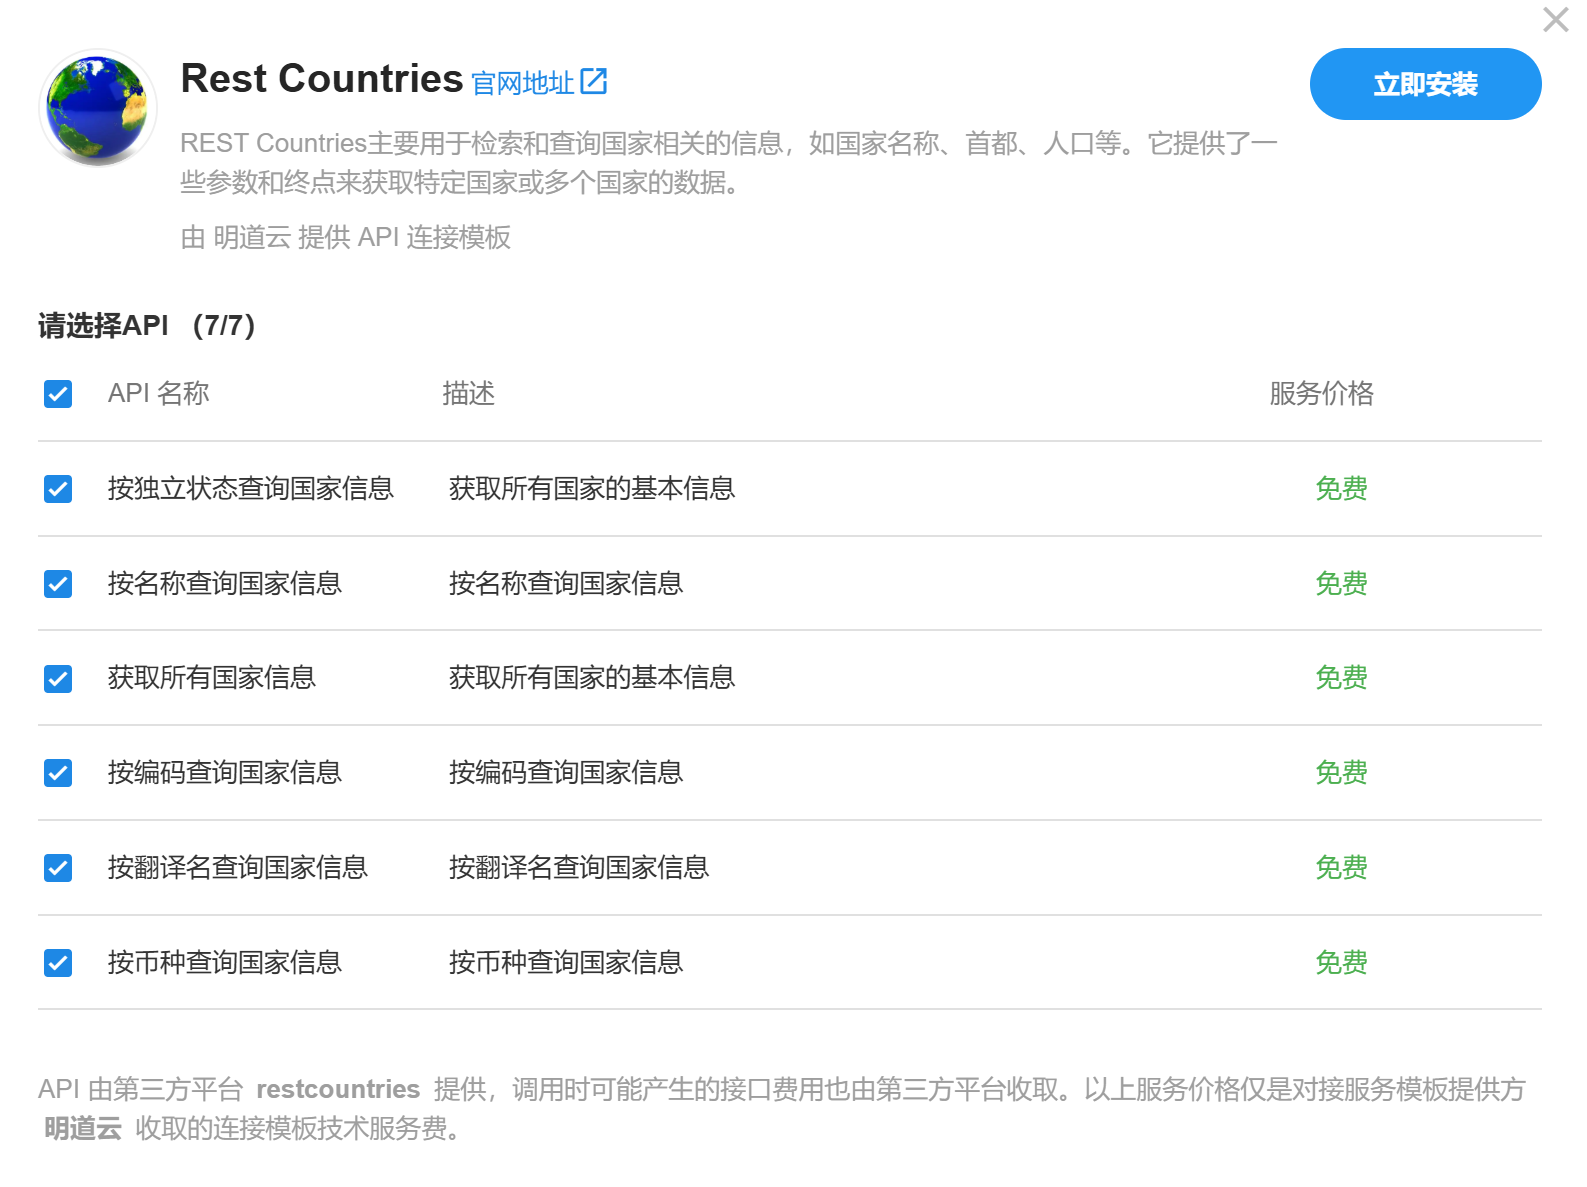
Task: Uncheck the 按独立状态查询国家信息 checkbox
Action: pos(58,489)
